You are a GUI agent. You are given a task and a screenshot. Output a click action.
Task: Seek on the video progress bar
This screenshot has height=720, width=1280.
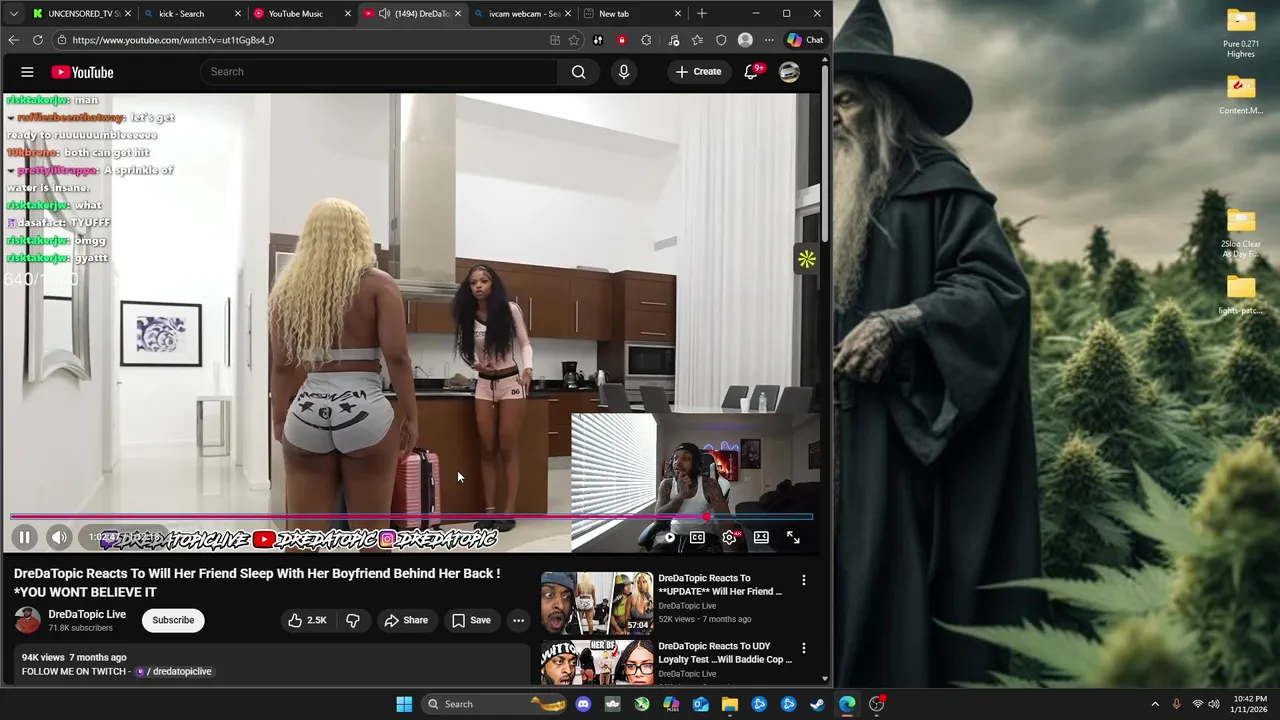[411, 517]
